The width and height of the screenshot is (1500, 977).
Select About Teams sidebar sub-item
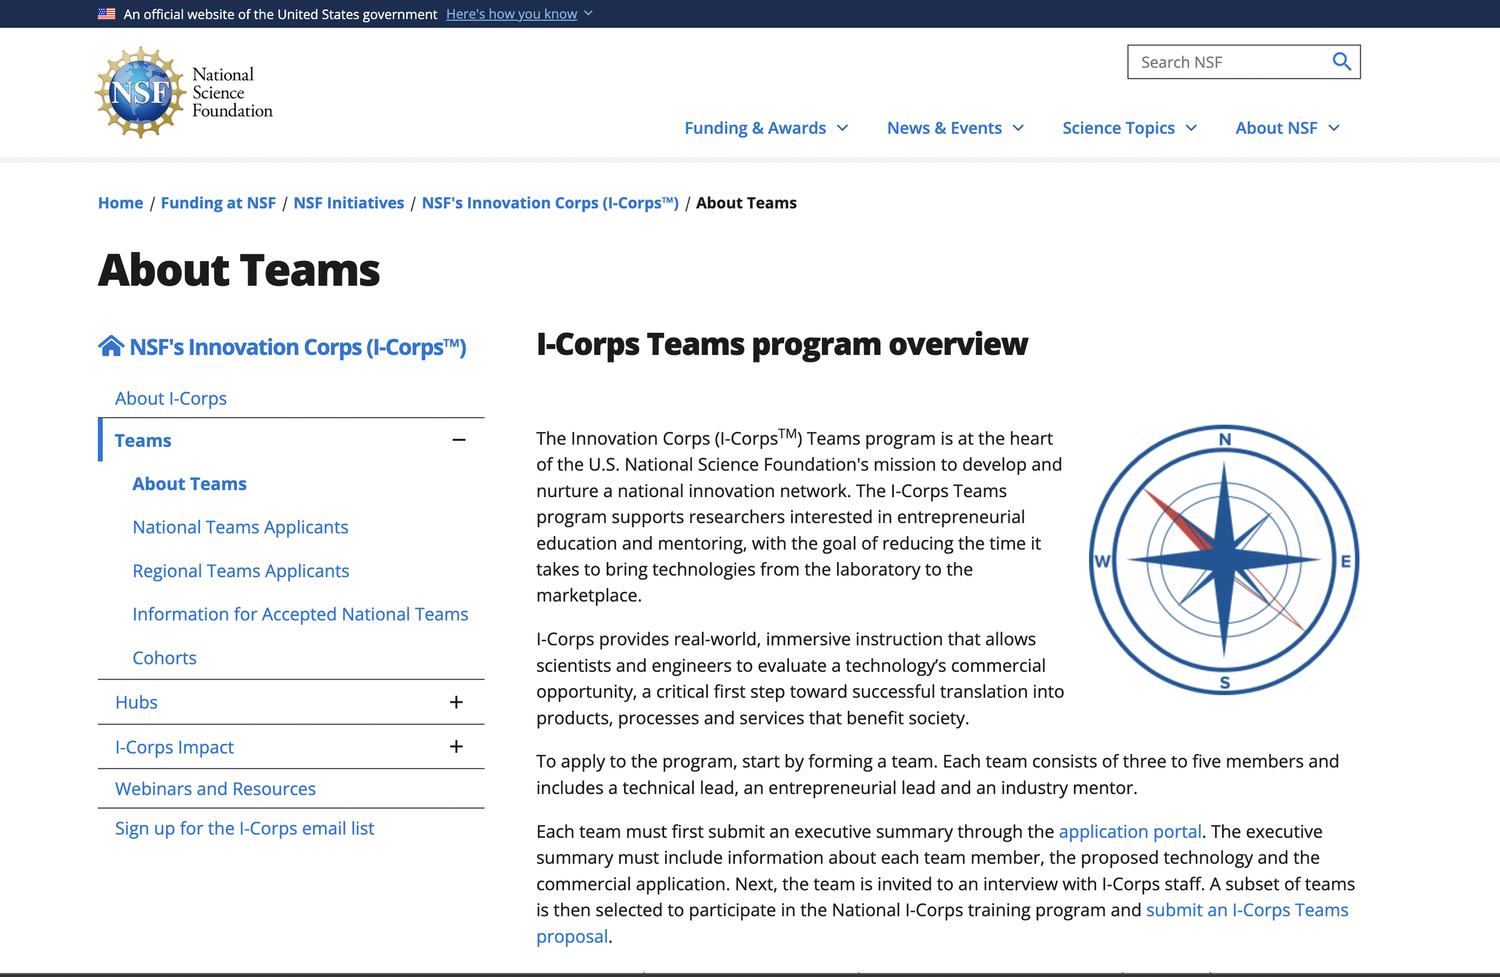[x=190, y=484]
